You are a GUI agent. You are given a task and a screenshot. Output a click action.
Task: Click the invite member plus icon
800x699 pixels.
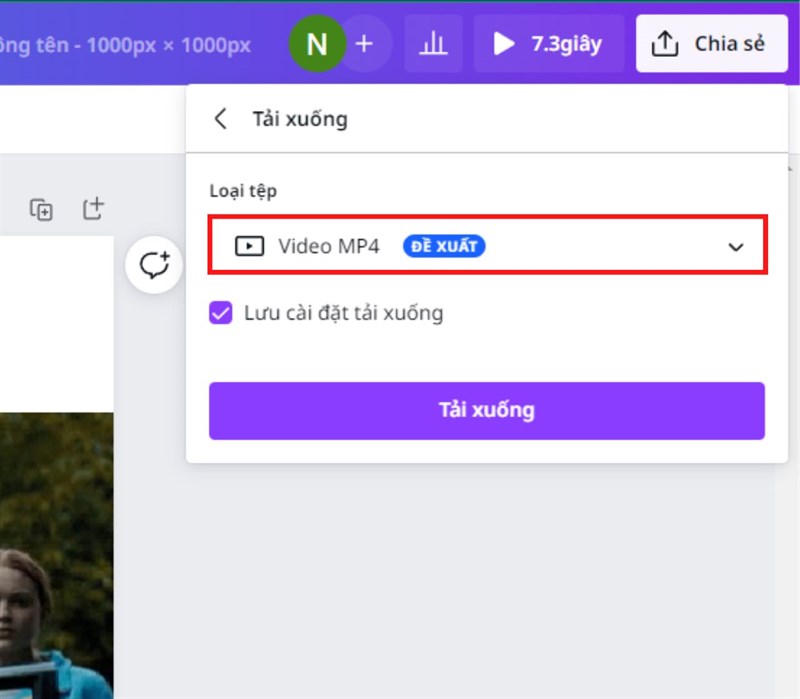(x=364, y=43)
